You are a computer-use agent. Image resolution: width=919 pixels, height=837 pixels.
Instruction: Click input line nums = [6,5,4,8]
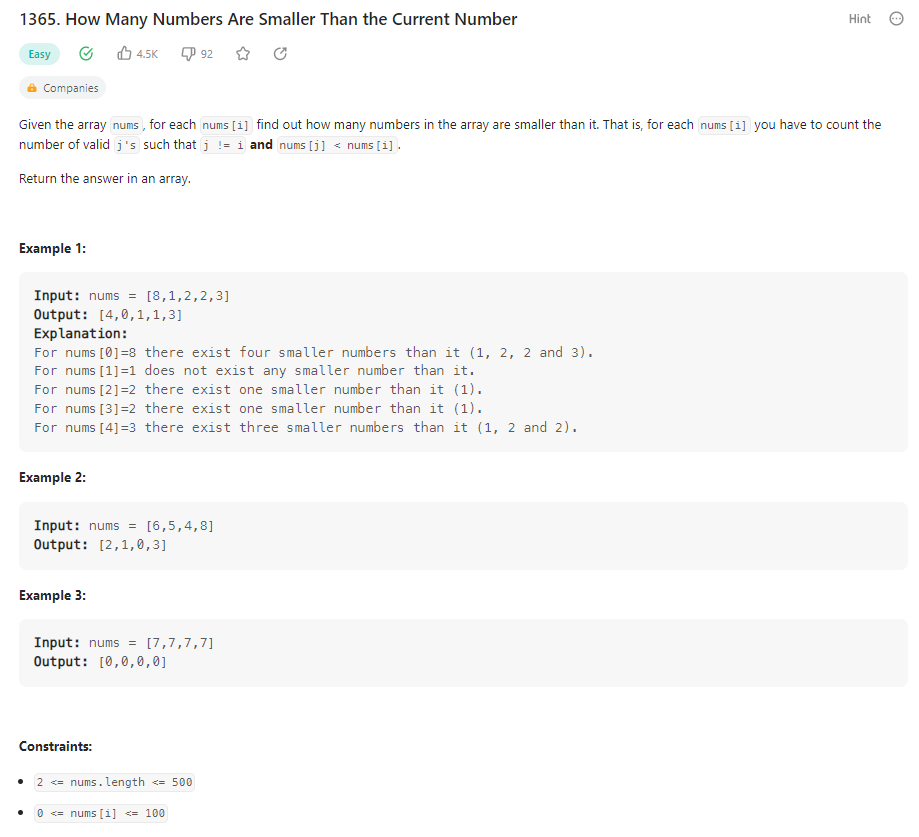click(x=124, y=526)
